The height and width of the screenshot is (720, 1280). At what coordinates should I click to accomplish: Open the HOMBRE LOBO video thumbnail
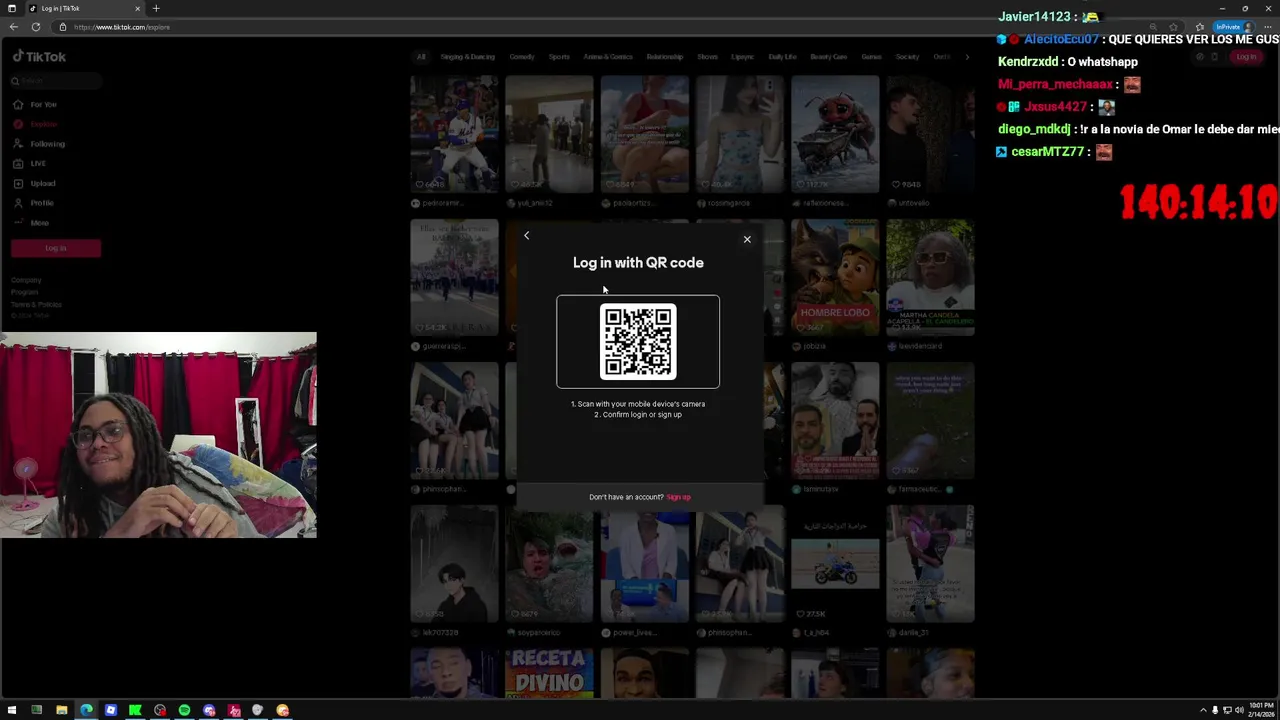[x=835, y=277]
